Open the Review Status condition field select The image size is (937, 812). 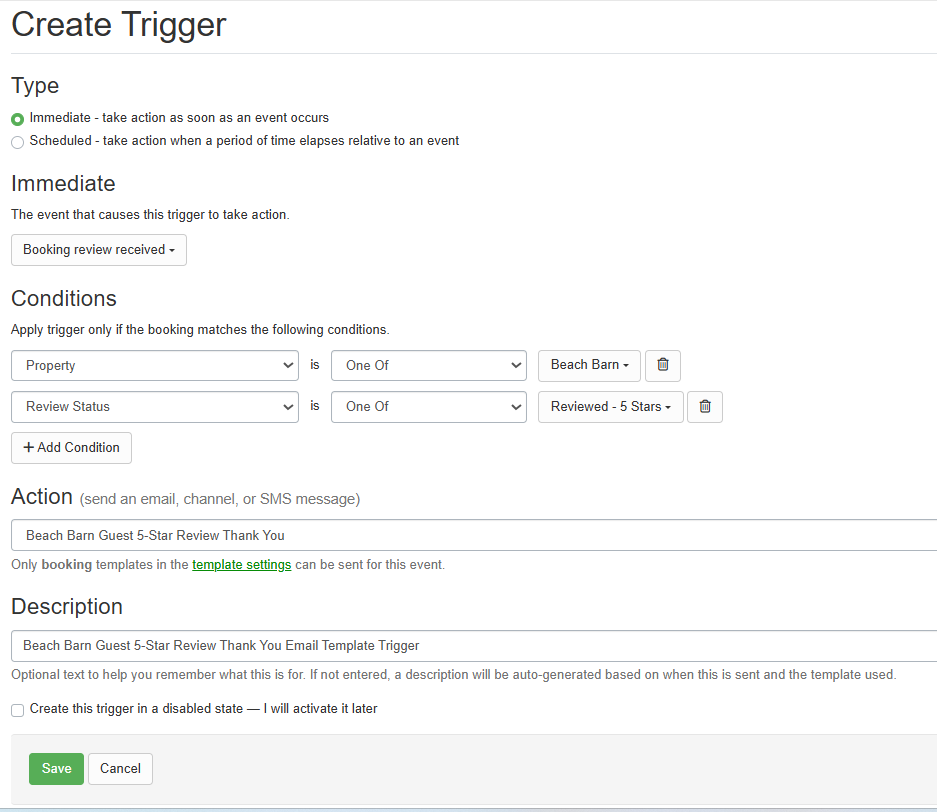click(x=154, y=407)
